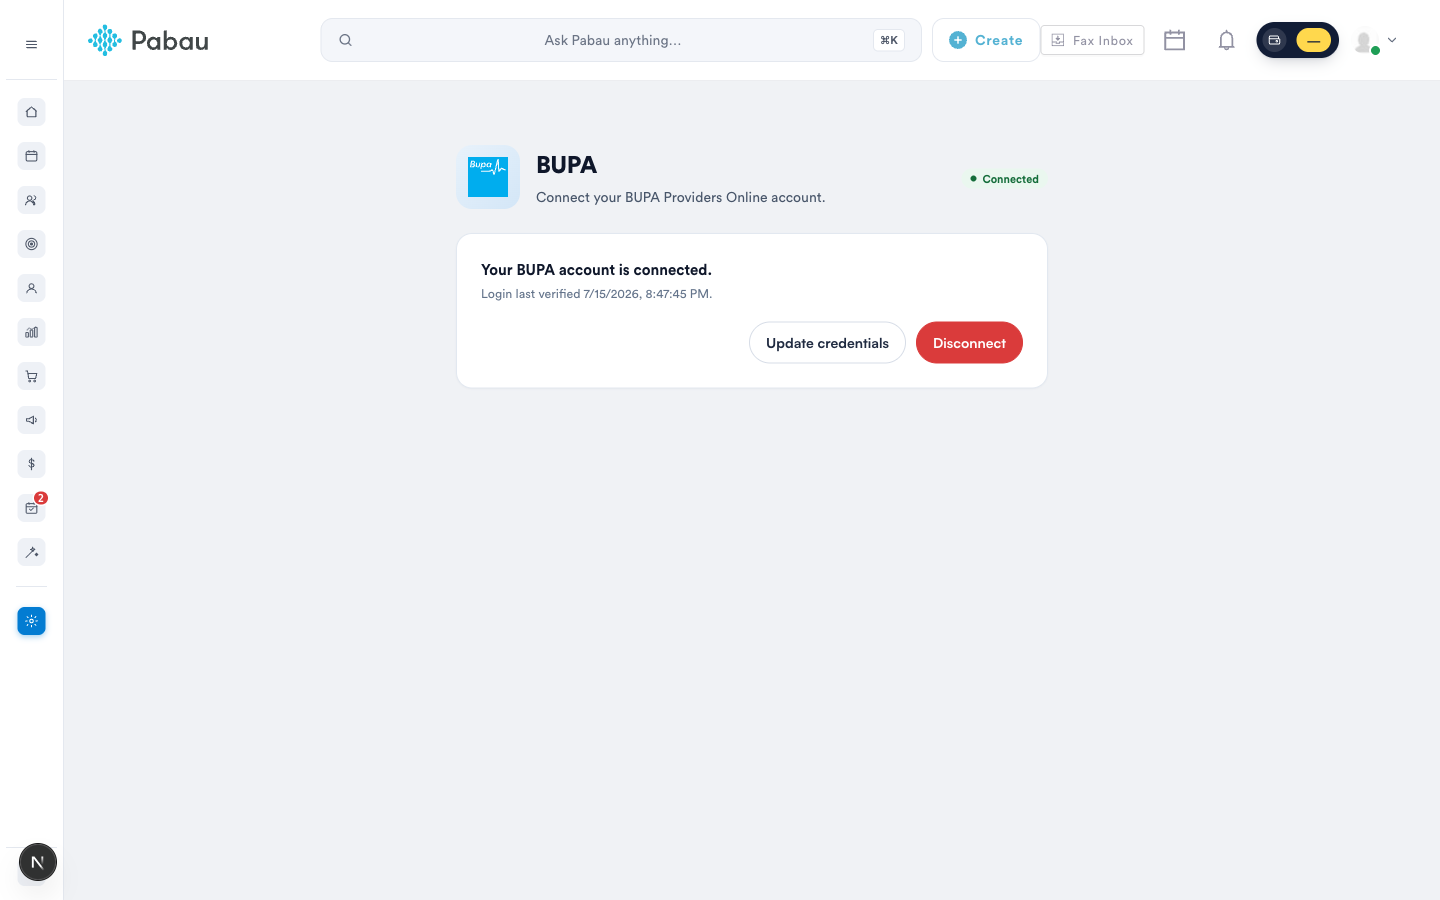Click the ⌘K shortcut badge
Image resolution: width=1440 pixels, height=900 pixels.
click(889, 40)
